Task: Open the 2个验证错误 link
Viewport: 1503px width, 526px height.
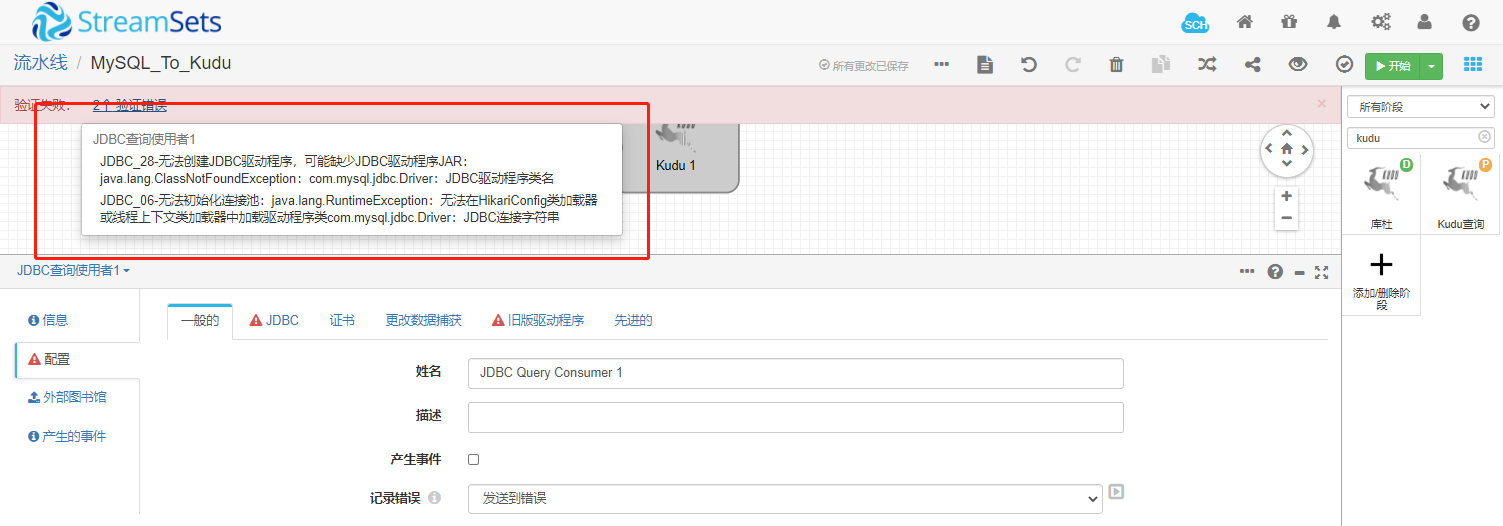Action: coord(129,105)
